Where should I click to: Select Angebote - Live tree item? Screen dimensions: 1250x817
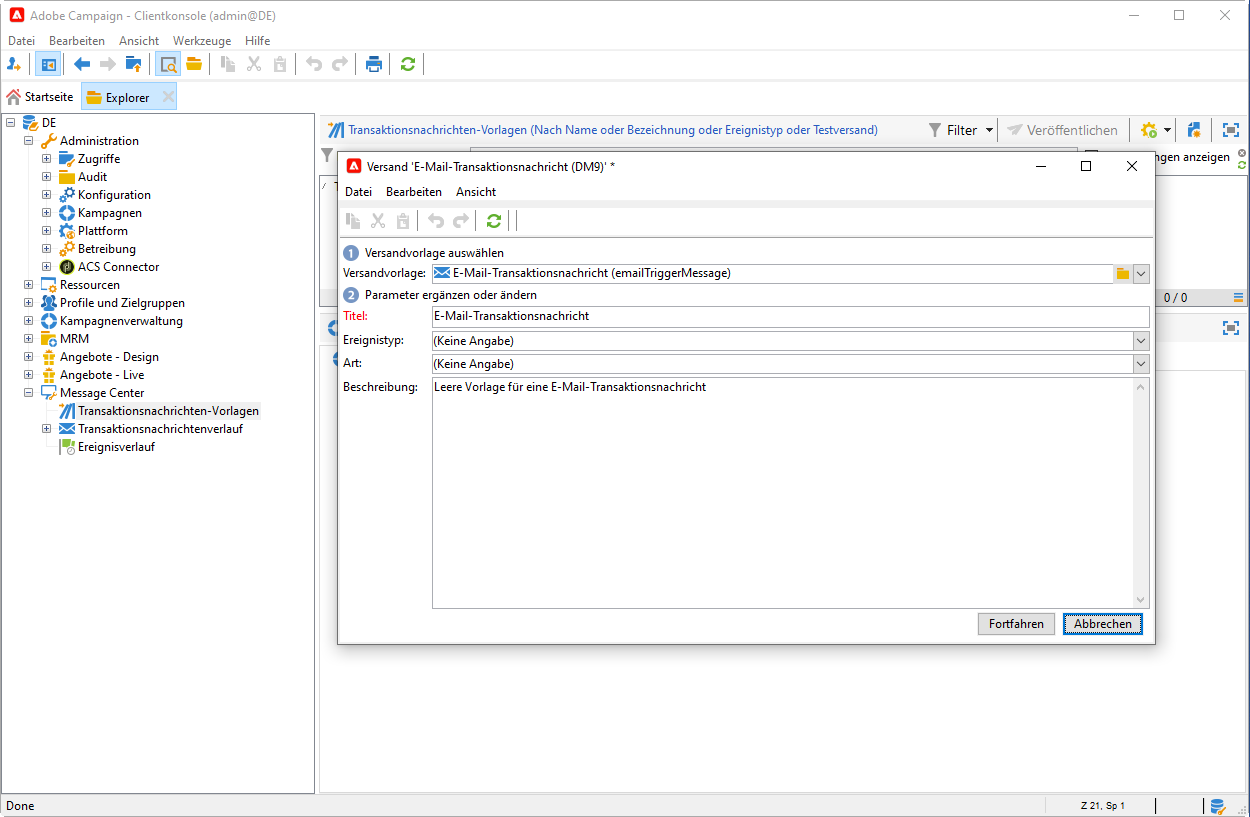coord(101,375)
